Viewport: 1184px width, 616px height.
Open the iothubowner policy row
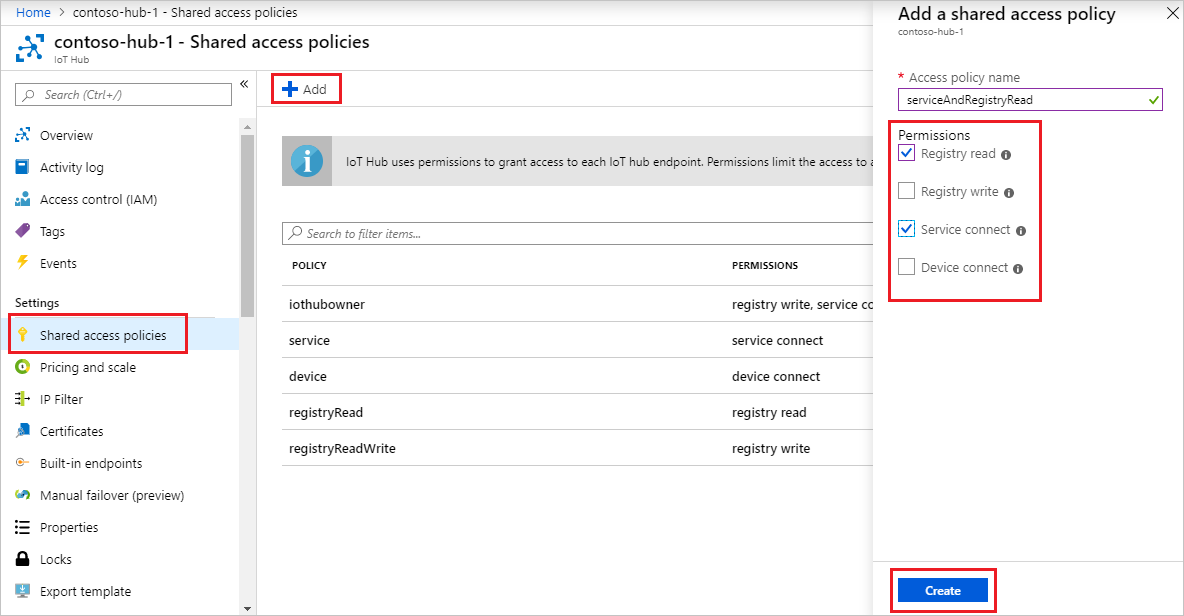(x=578, y=304)
